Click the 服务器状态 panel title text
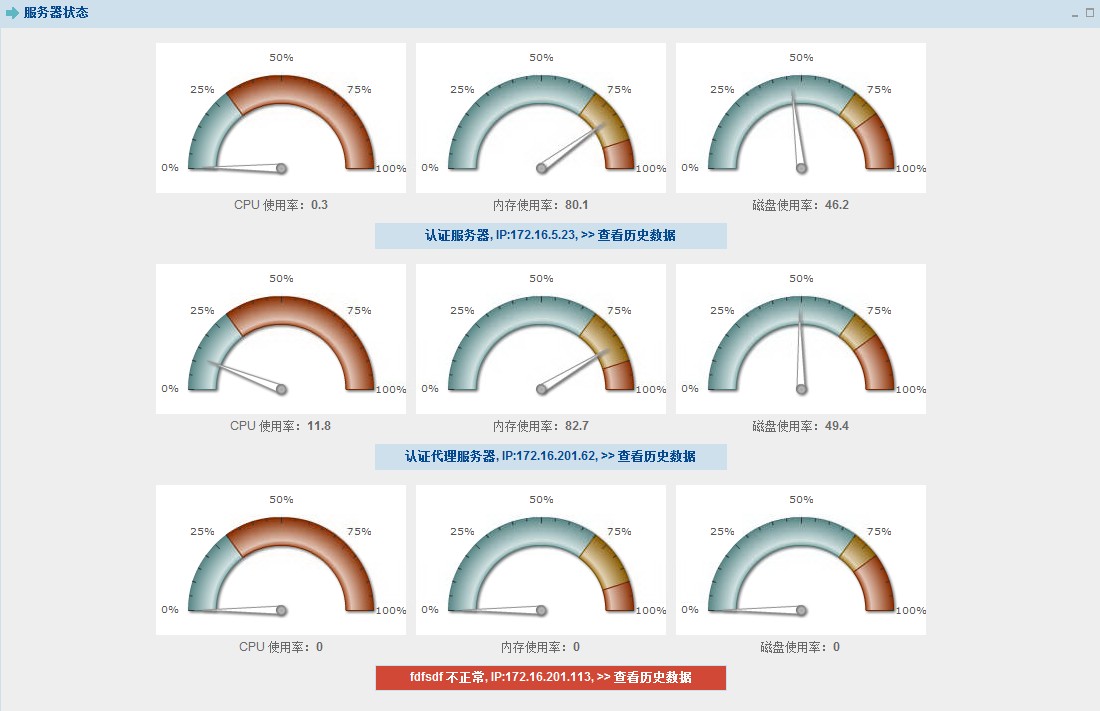Image resolution: width=1100 pixels, height=711 pixels. tap(56, 13)
